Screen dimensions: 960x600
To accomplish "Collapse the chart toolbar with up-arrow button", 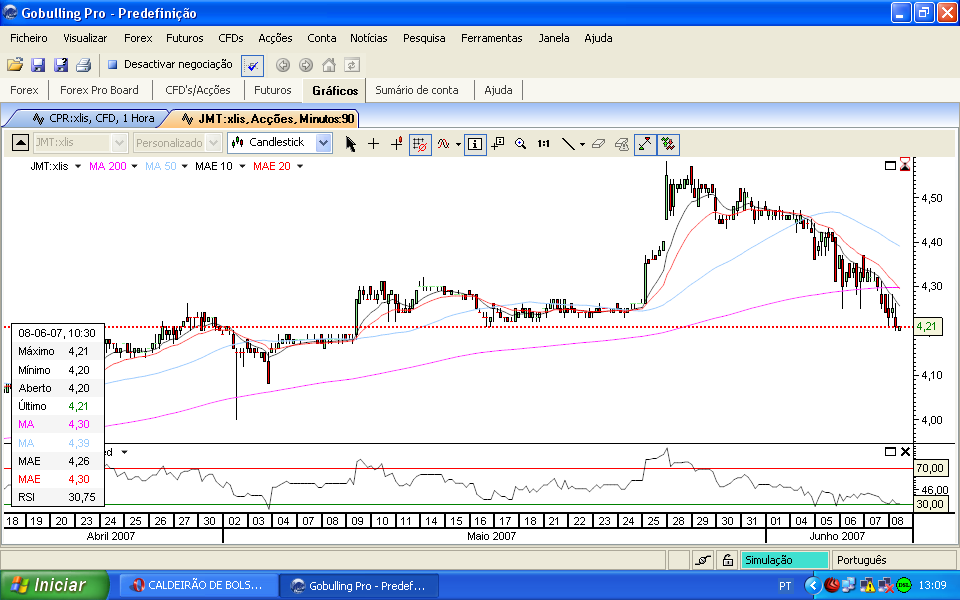I will click(x=20, y=143).
